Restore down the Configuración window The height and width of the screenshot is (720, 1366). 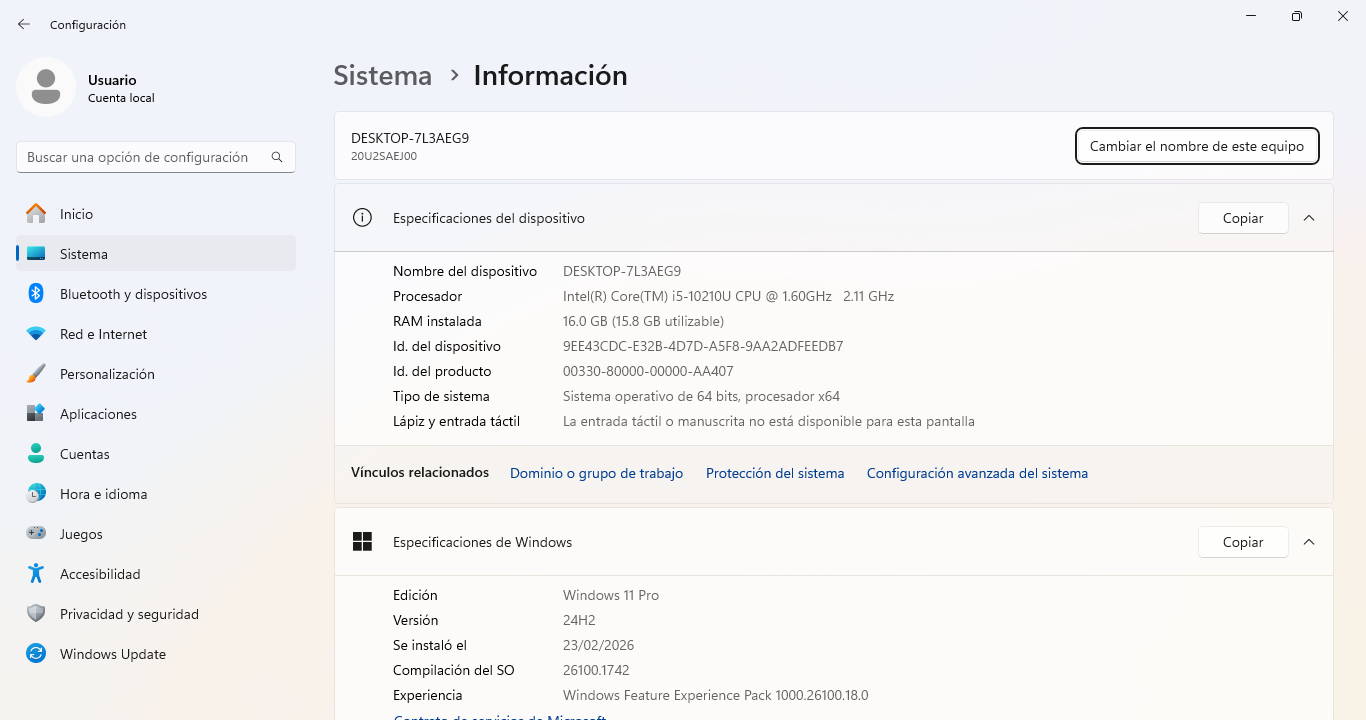[x=1297, y=16]
